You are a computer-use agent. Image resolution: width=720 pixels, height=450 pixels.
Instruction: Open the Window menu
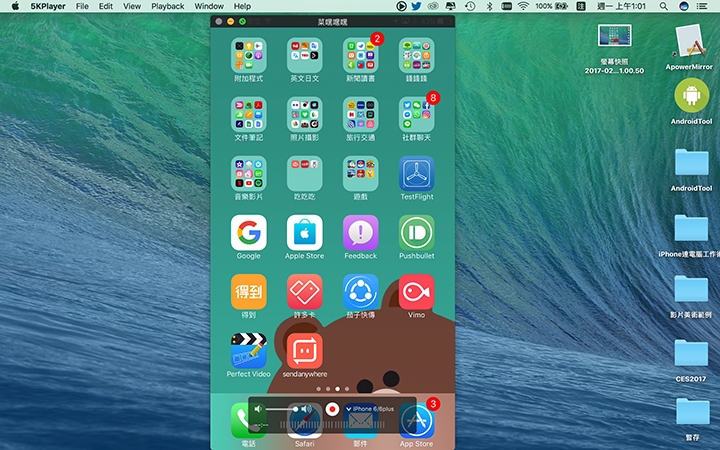point(209,6)
